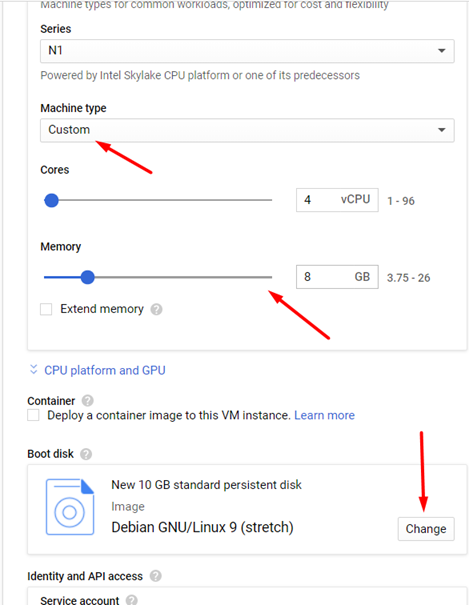The width and height of the screenshot is (469, 605).
Task: Click the Memory slider handle
Action: pyautogui.click(x=88, y=277)
